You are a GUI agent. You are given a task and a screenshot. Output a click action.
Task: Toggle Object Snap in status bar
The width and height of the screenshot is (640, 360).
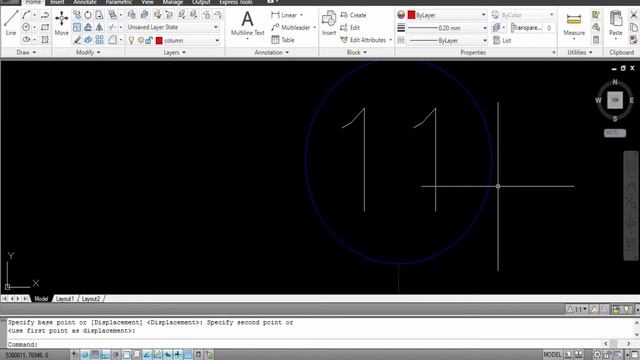point(126,354)
